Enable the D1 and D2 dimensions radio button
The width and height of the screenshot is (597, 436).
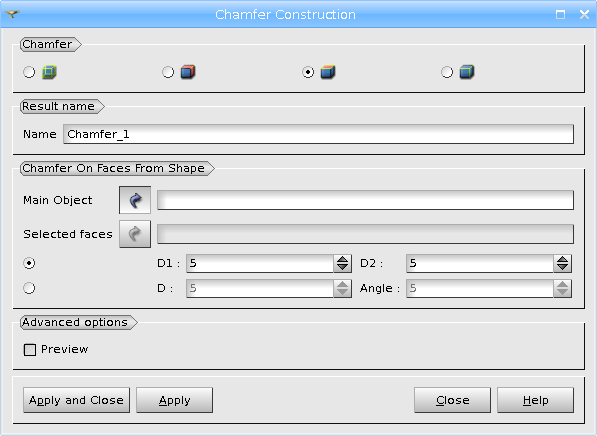click(x=29, y=263)
